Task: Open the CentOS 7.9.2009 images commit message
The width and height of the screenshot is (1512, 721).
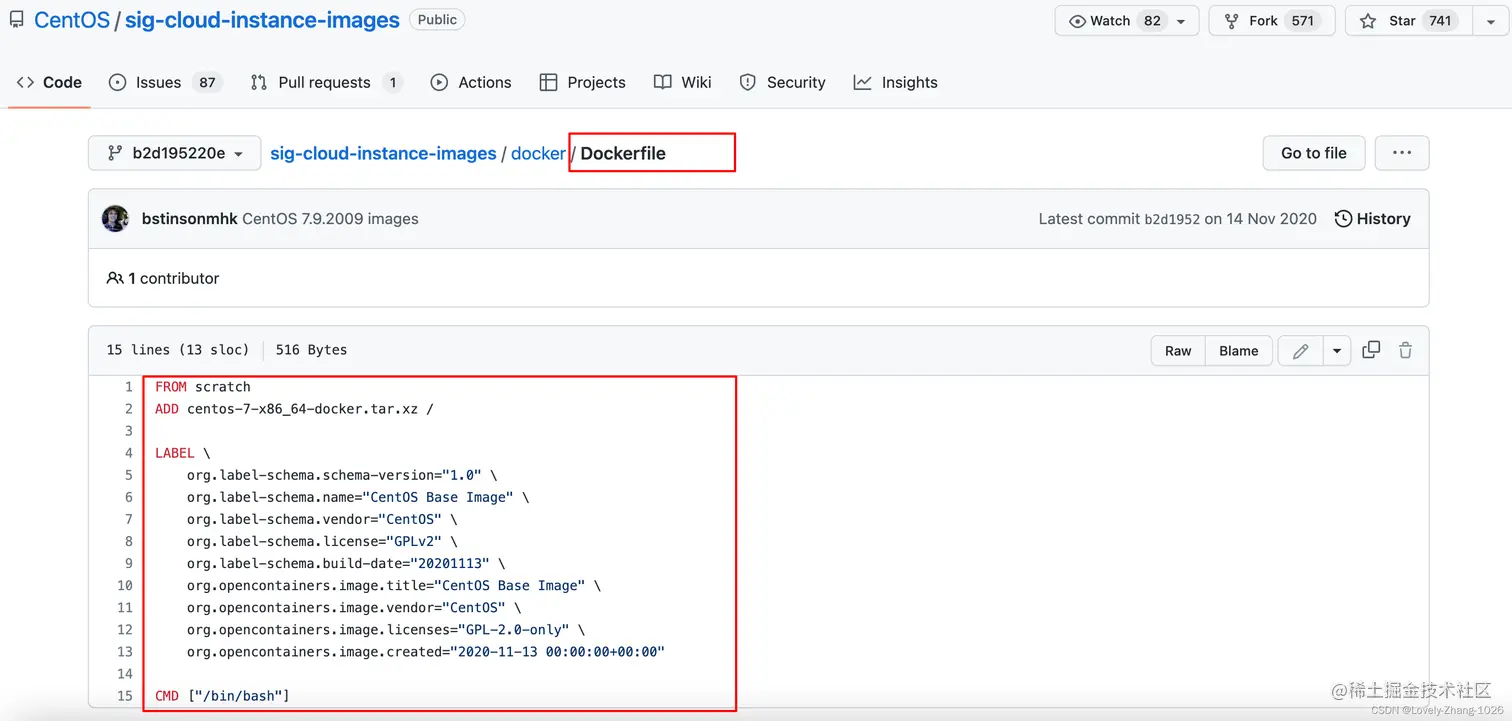Action: click(x=330, y=219)
